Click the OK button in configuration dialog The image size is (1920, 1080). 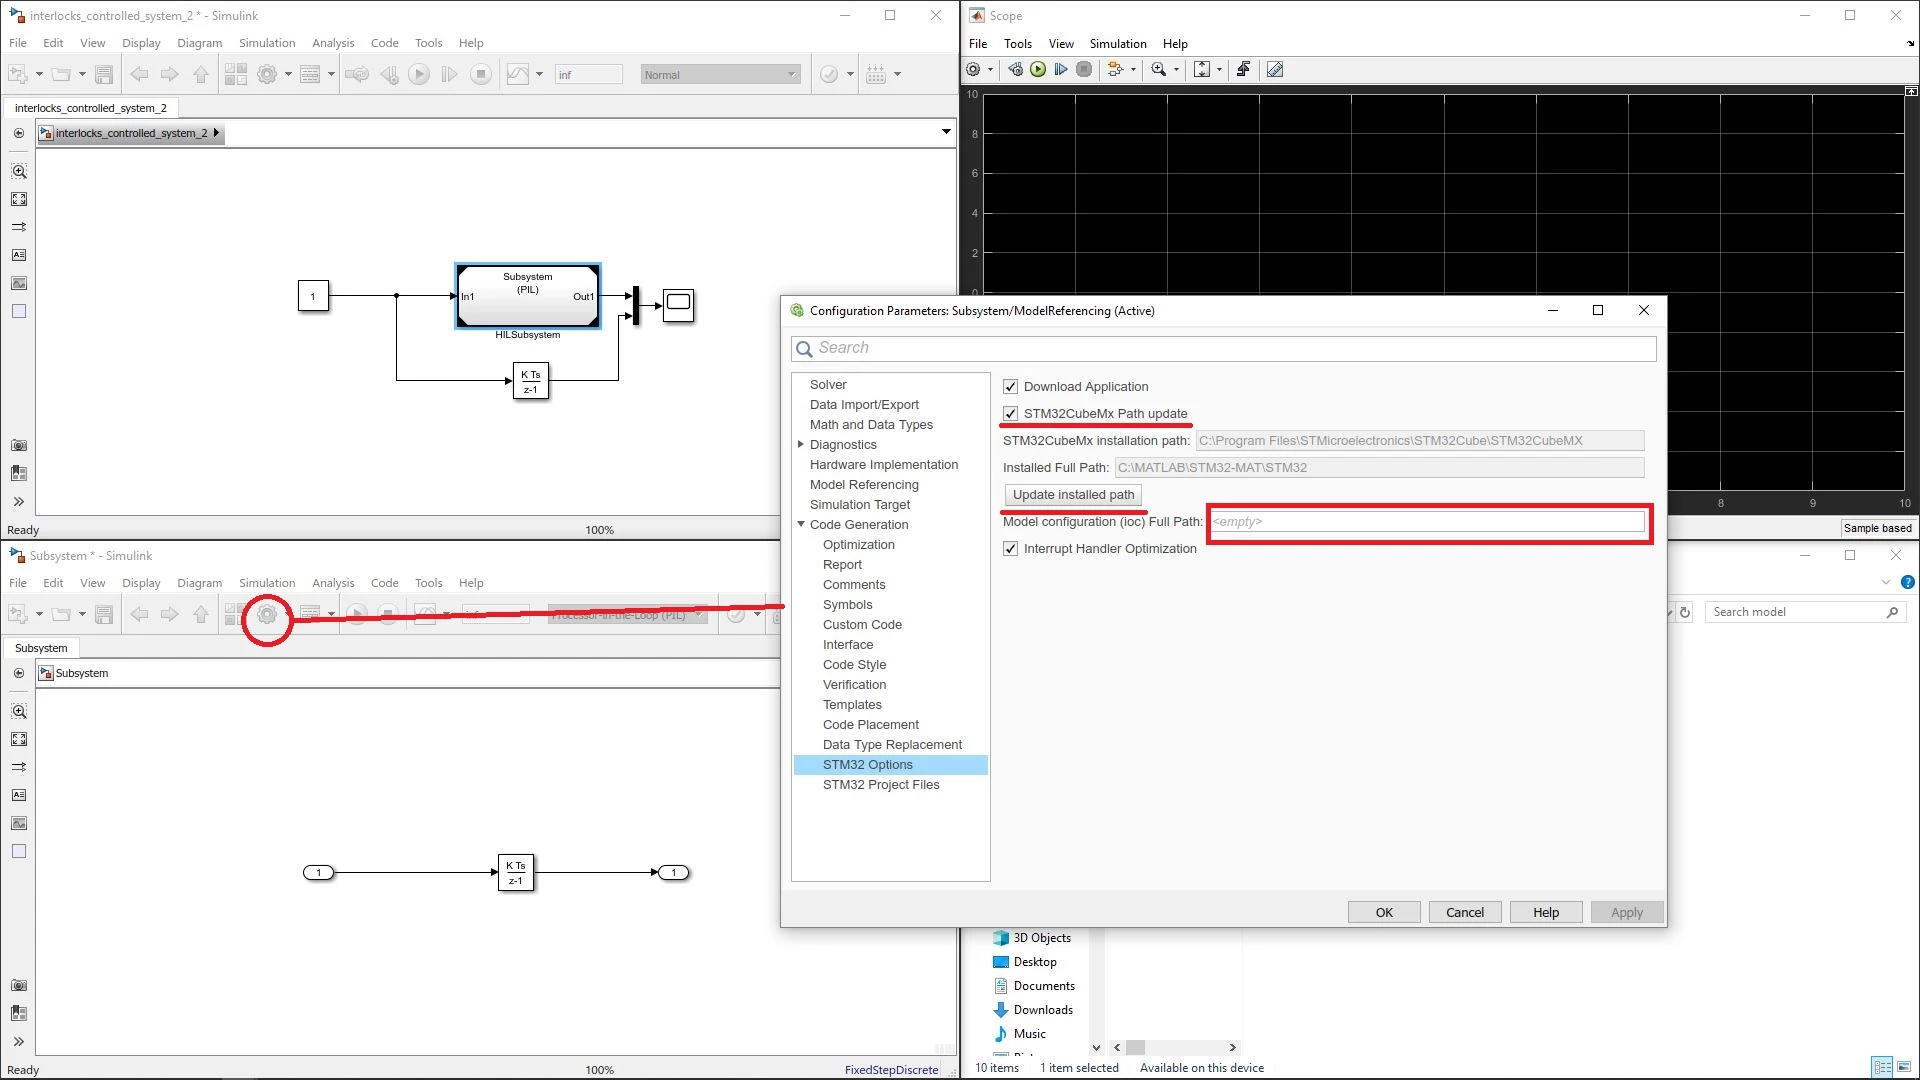[x=1384, y=912]
